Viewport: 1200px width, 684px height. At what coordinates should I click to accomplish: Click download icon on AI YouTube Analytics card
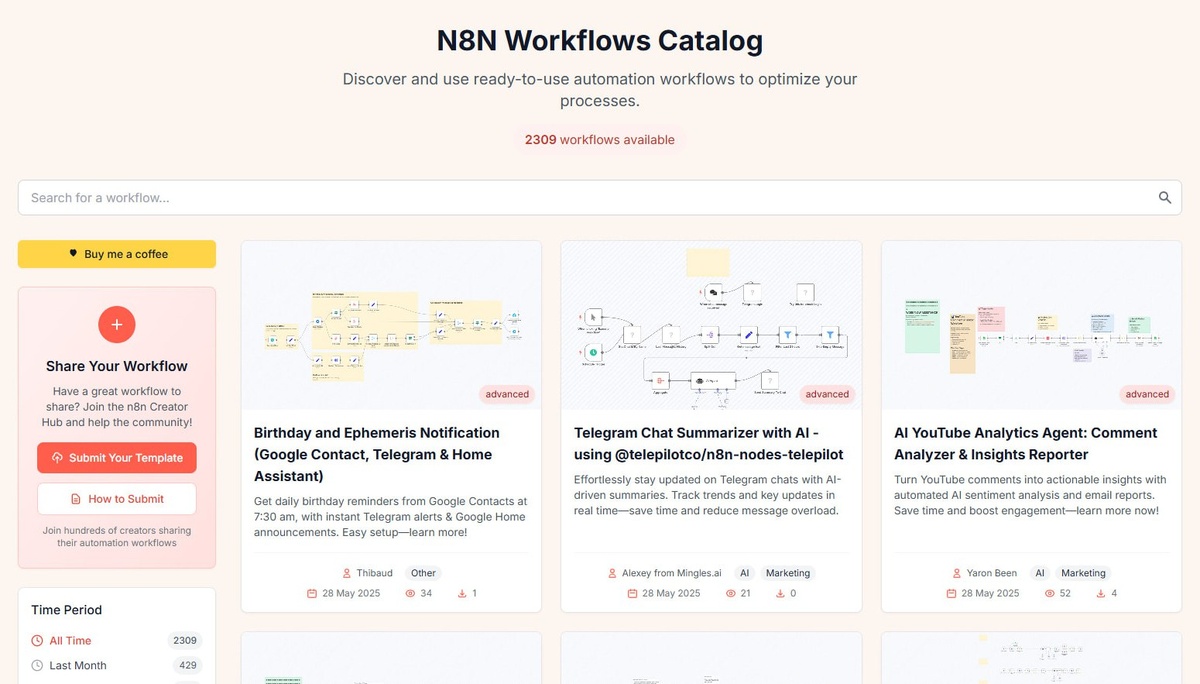tap(1101, 594)
